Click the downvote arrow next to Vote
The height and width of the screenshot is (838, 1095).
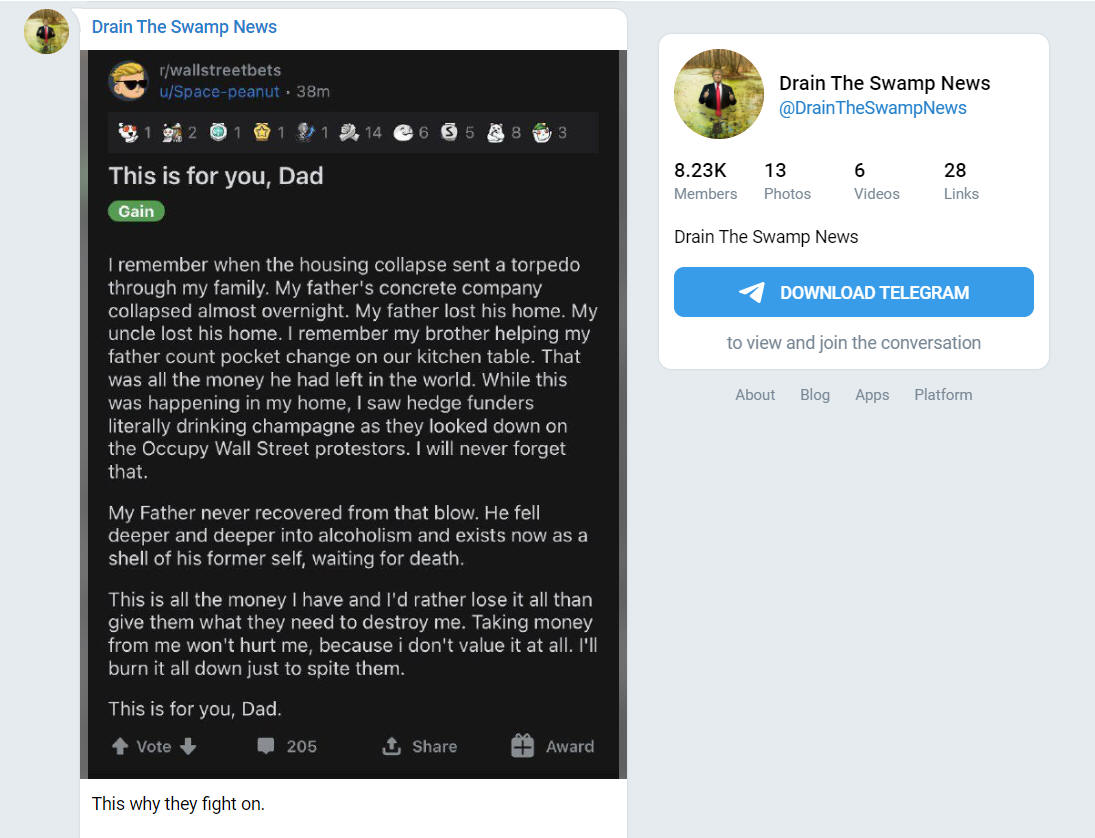tap(188, 747)
